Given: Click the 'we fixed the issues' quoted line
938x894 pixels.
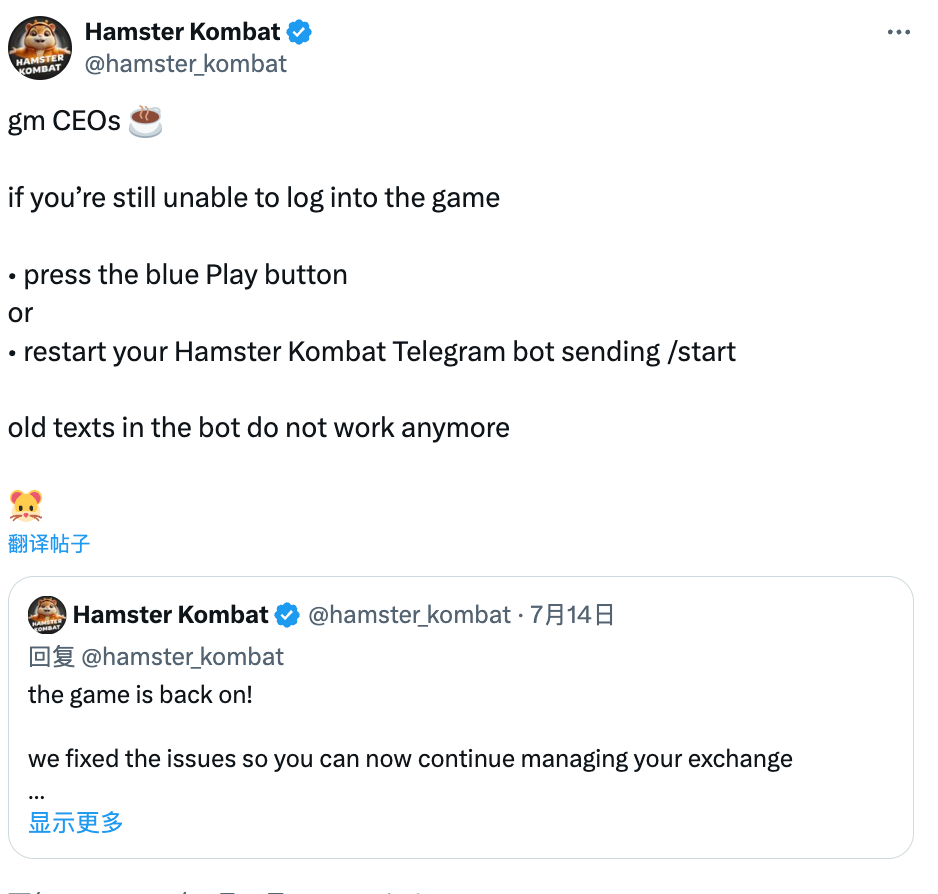Looking at the screenshot, I should [x=410, y=758].
